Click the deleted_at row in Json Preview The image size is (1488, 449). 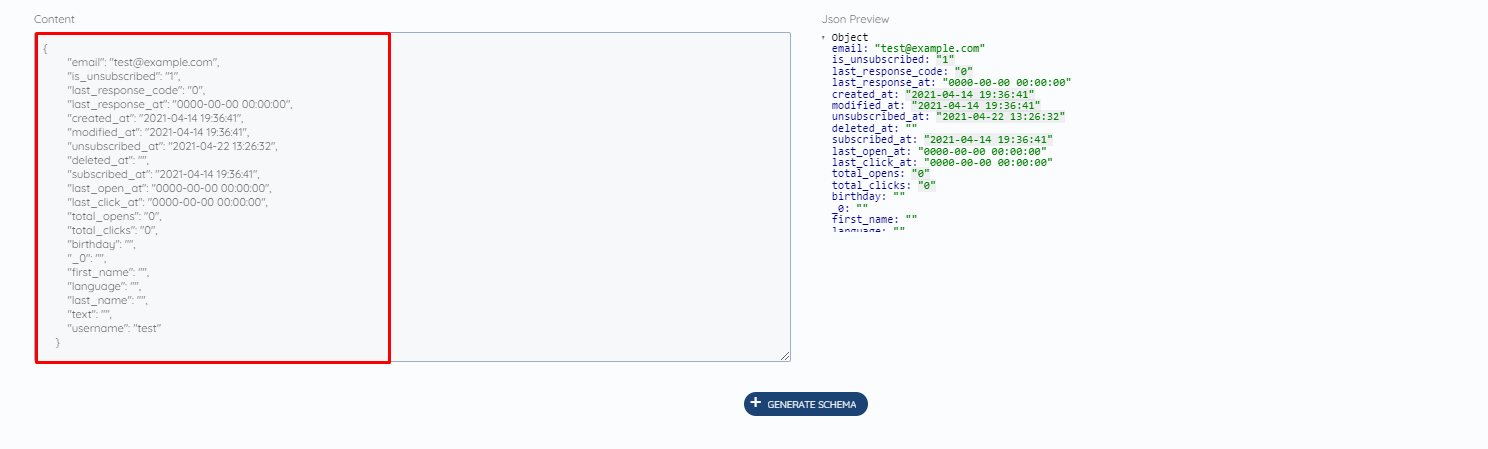(x=874, y=128)
